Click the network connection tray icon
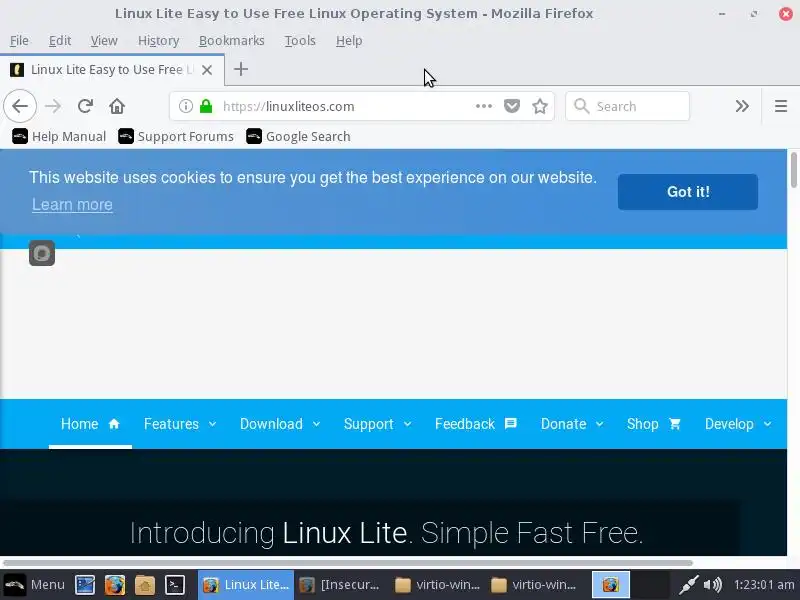The width and height of the screenshot is (800, 600). click(688, 585)
